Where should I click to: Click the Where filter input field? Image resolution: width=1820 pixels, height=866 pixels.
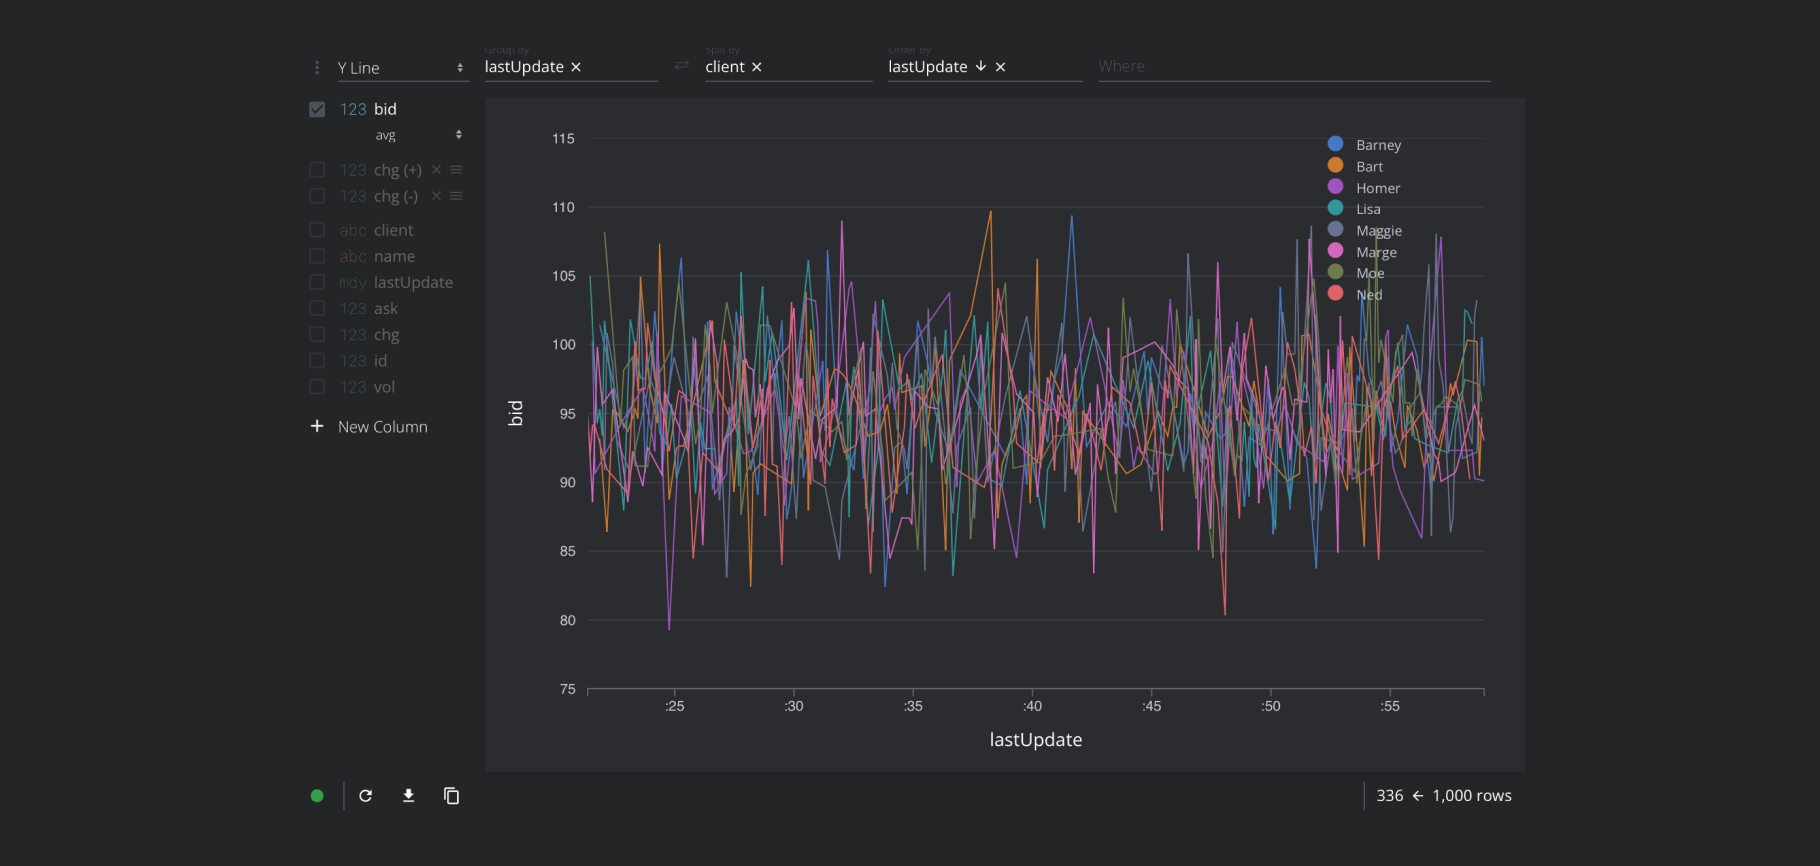(1294, 67)
